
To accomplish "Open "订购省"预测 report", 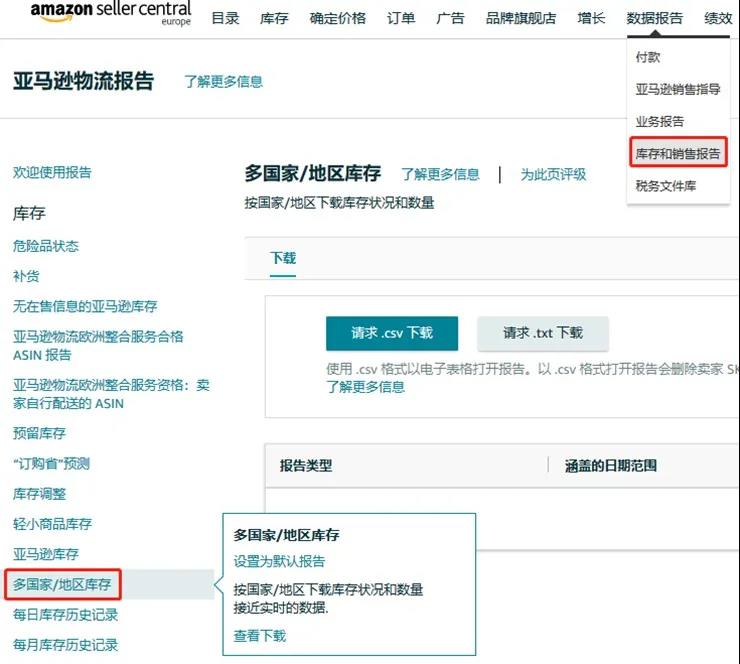I will (51, 463).
